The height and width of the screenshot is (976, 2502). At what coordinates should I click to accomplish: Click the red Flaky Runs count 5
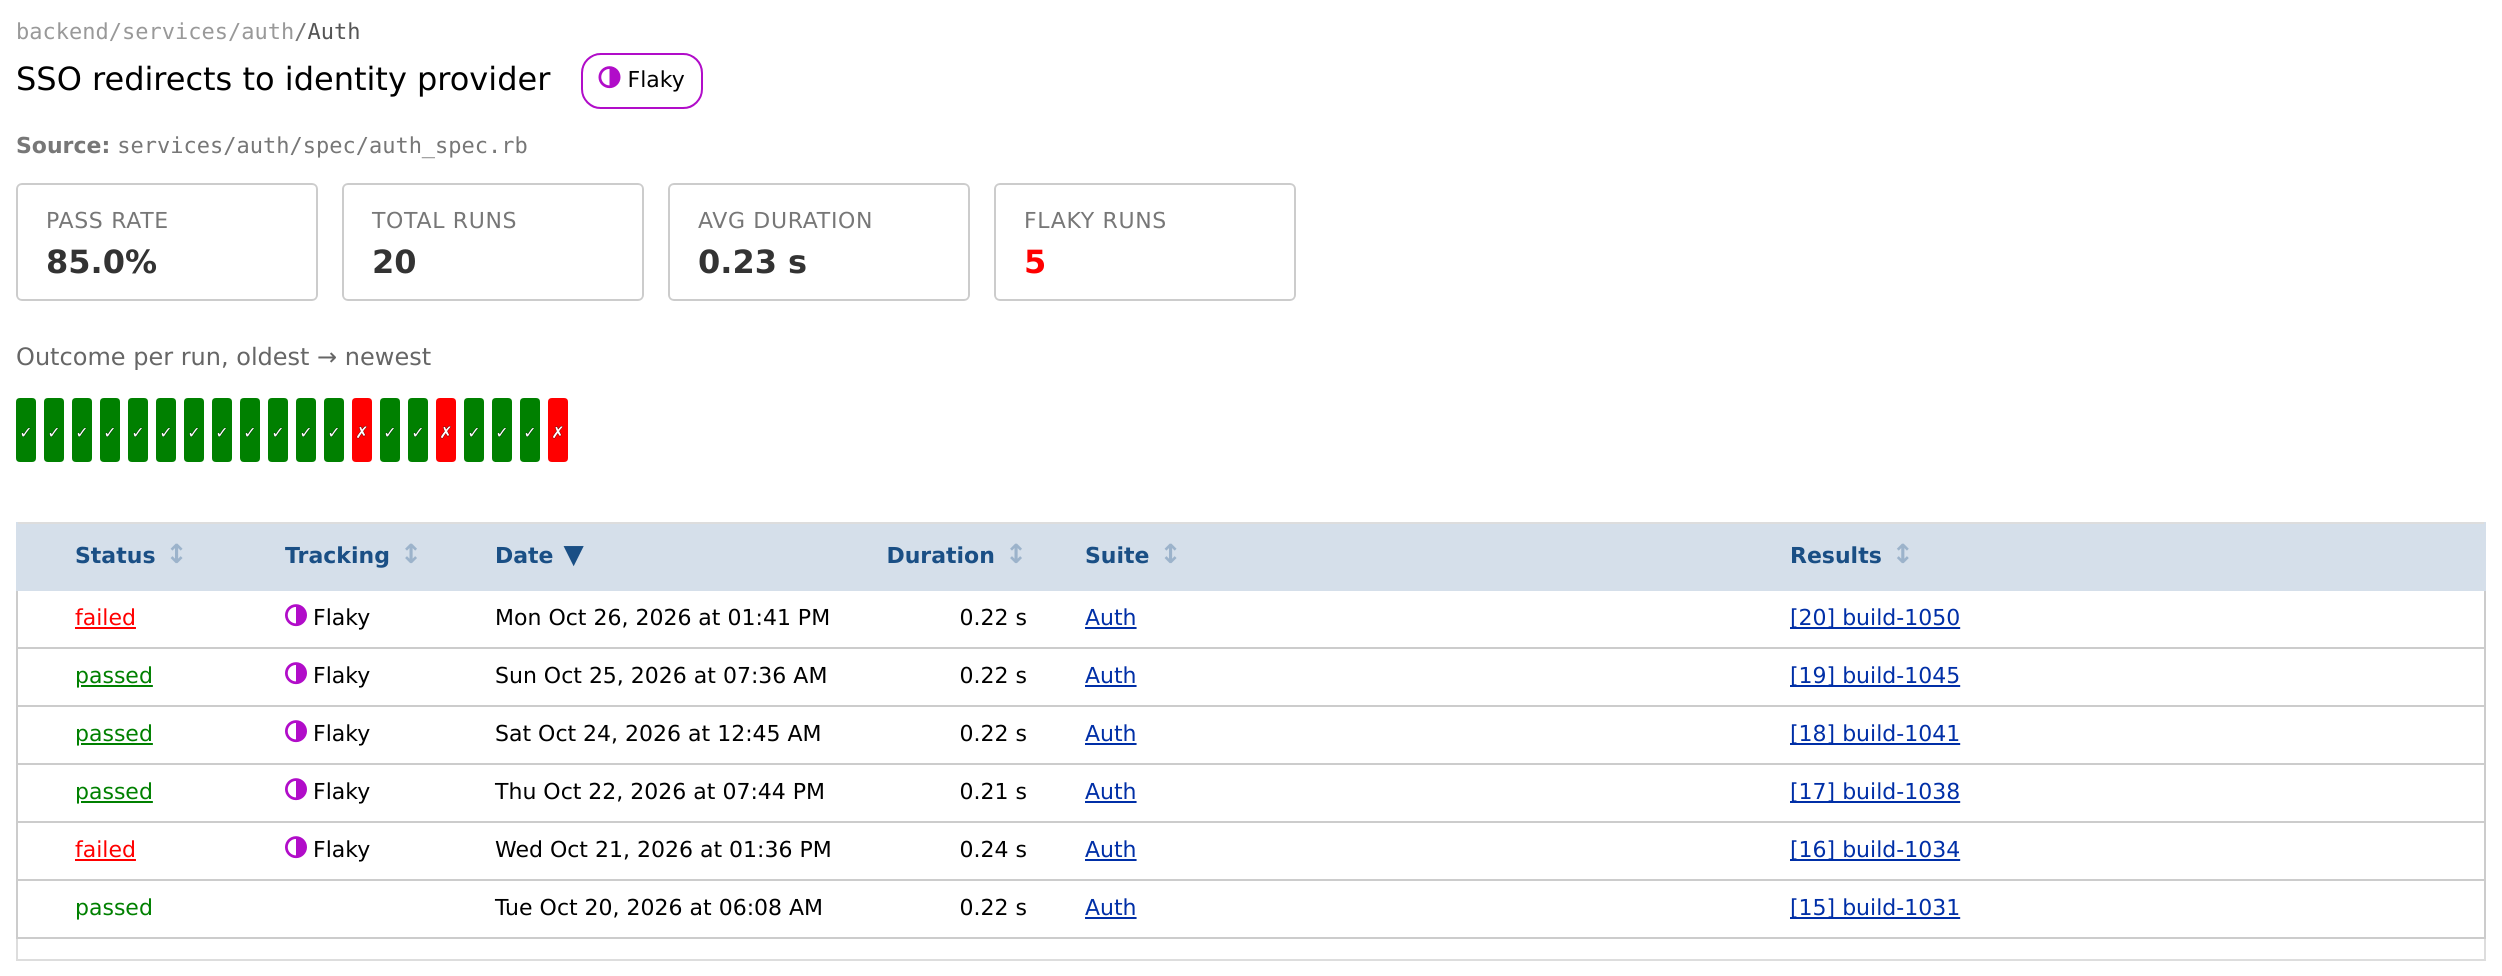pyautogui.click(x=1034, y=262)
